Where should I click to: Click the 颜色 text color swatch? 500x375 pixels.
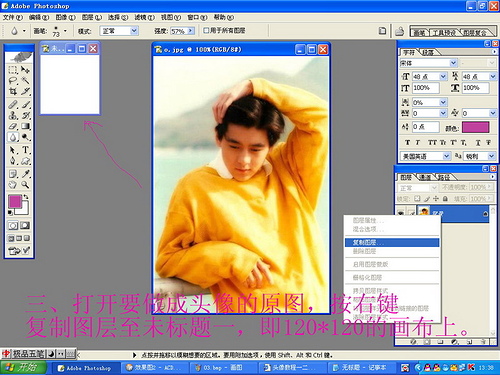click(476, 127)
